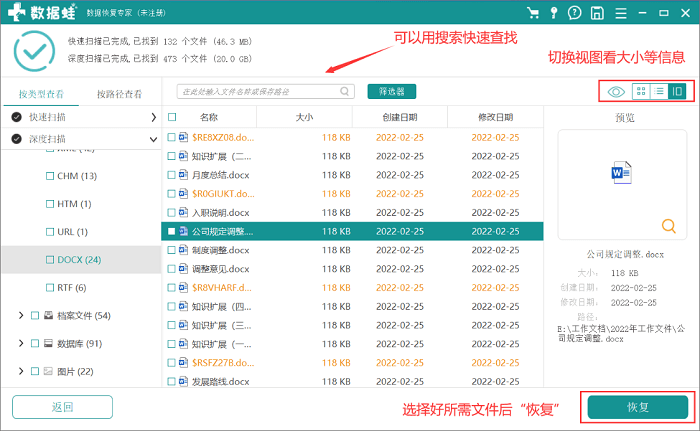Switch to 按路径查看 tab
The height and width of the screenshot is (431, 700).
tap(119, 94)
